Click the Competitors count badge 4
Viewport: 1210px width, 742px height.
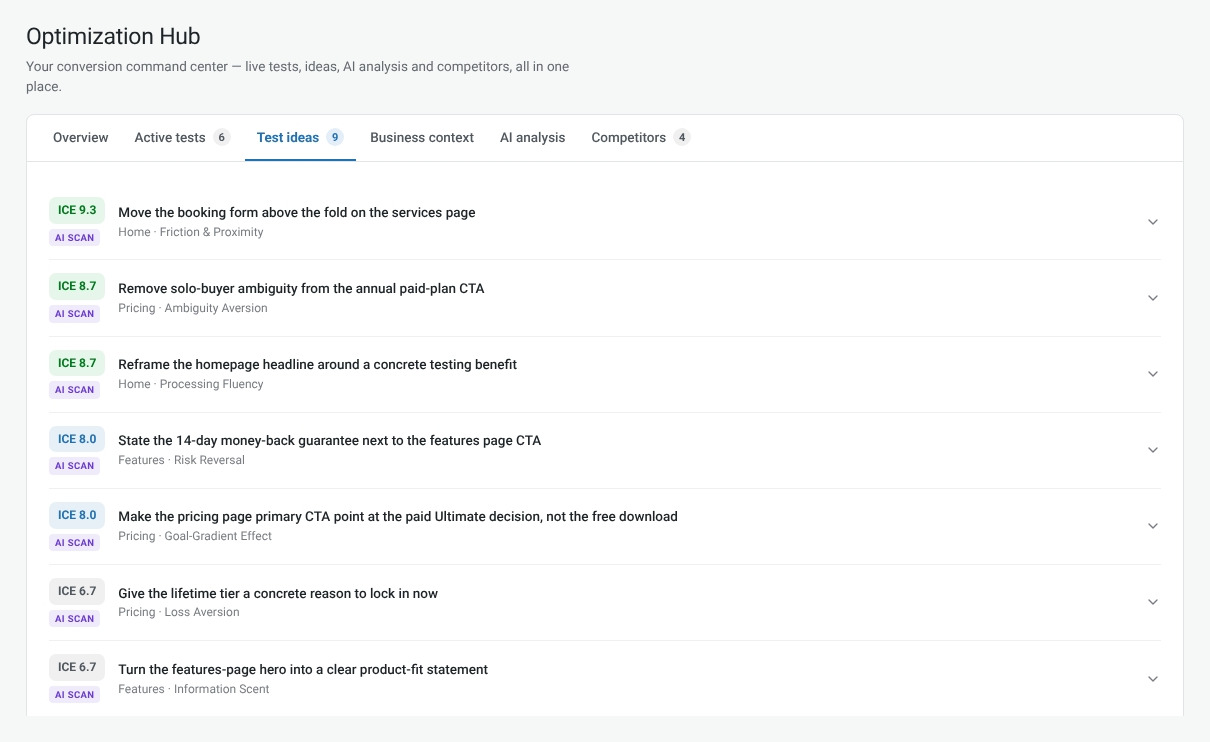[x=681, y=138]
